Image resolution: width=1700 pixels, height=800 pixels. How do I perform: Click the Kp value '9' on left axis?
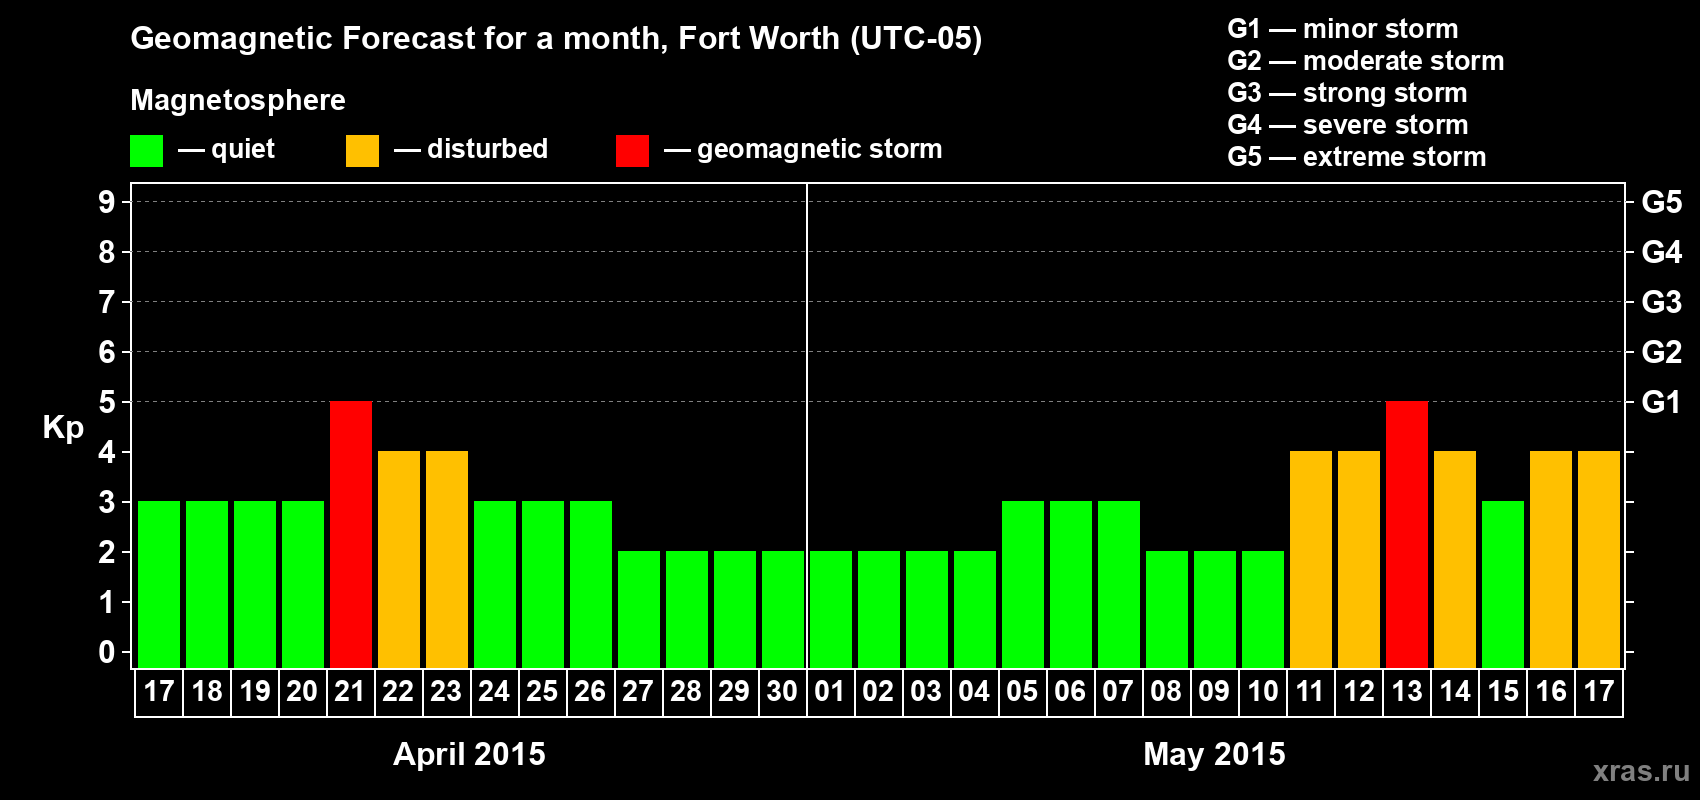pyautogui.click(x=107, y=202)
